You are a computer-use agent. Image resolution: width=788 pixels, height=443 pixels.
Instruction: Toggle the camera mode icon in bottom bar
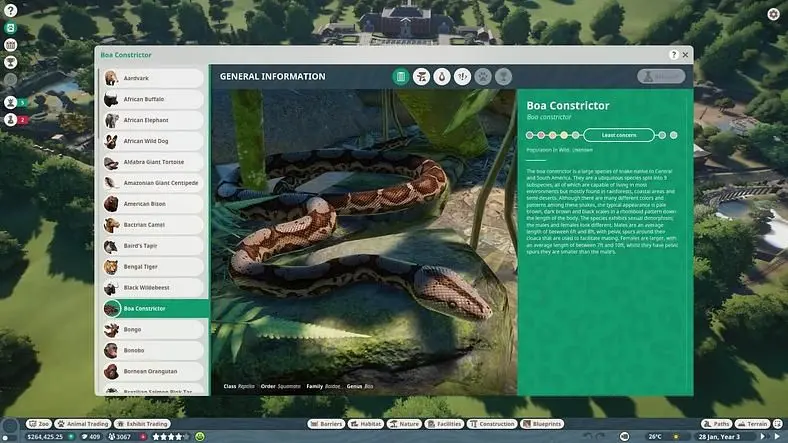pos(625,436)
